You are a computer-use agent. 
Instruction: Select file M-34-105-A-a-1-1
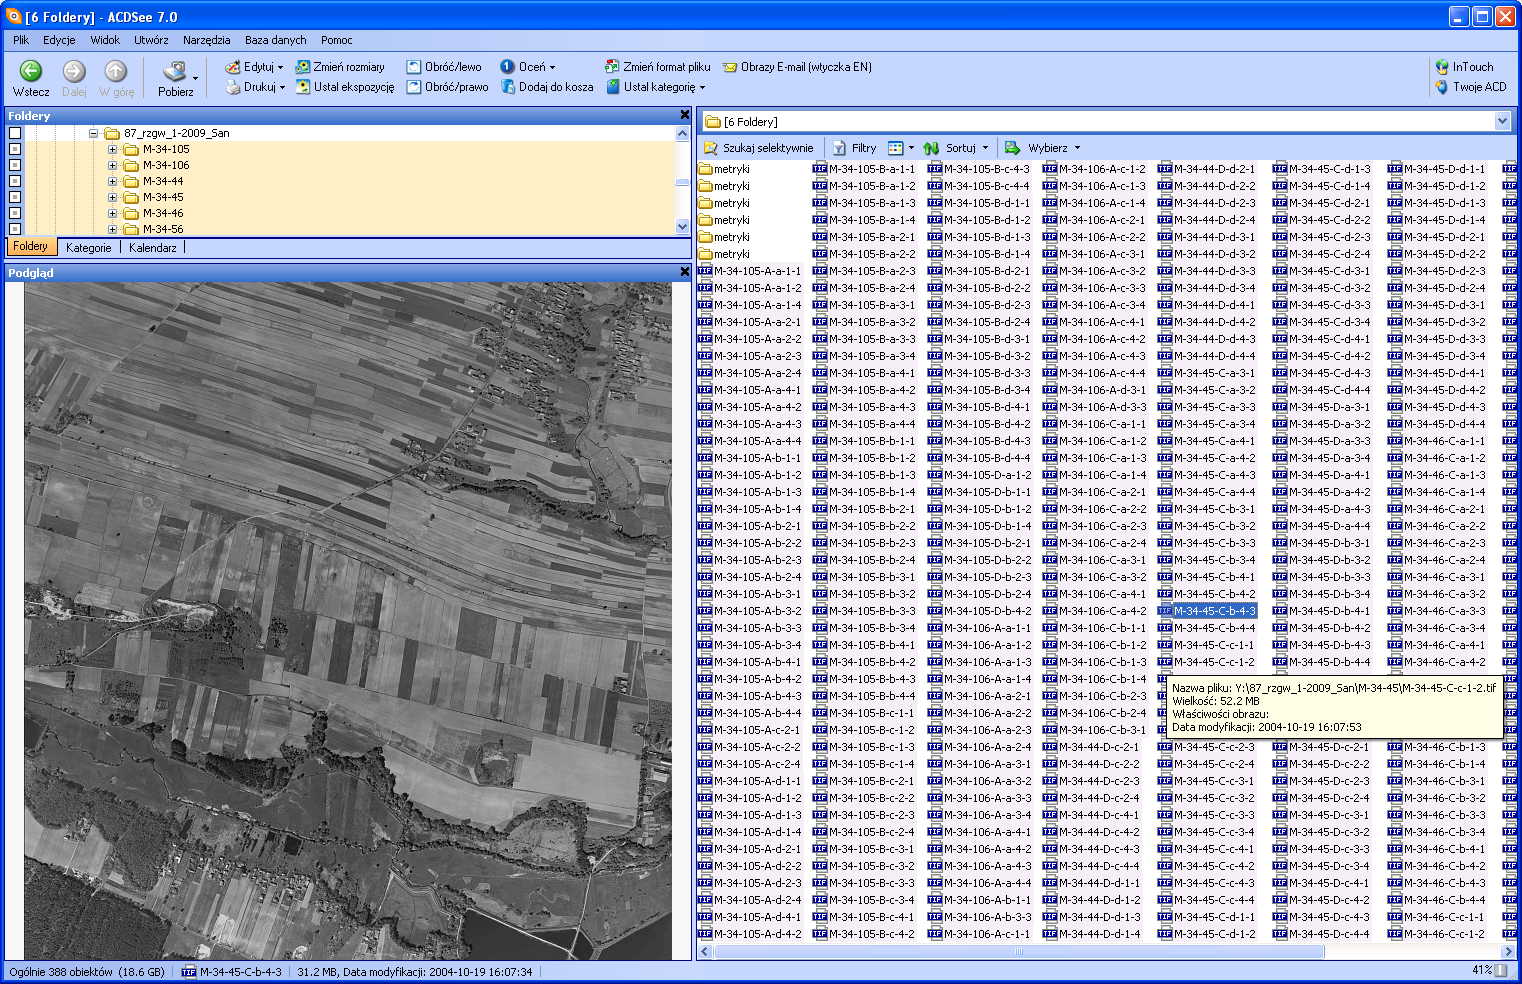750,271
